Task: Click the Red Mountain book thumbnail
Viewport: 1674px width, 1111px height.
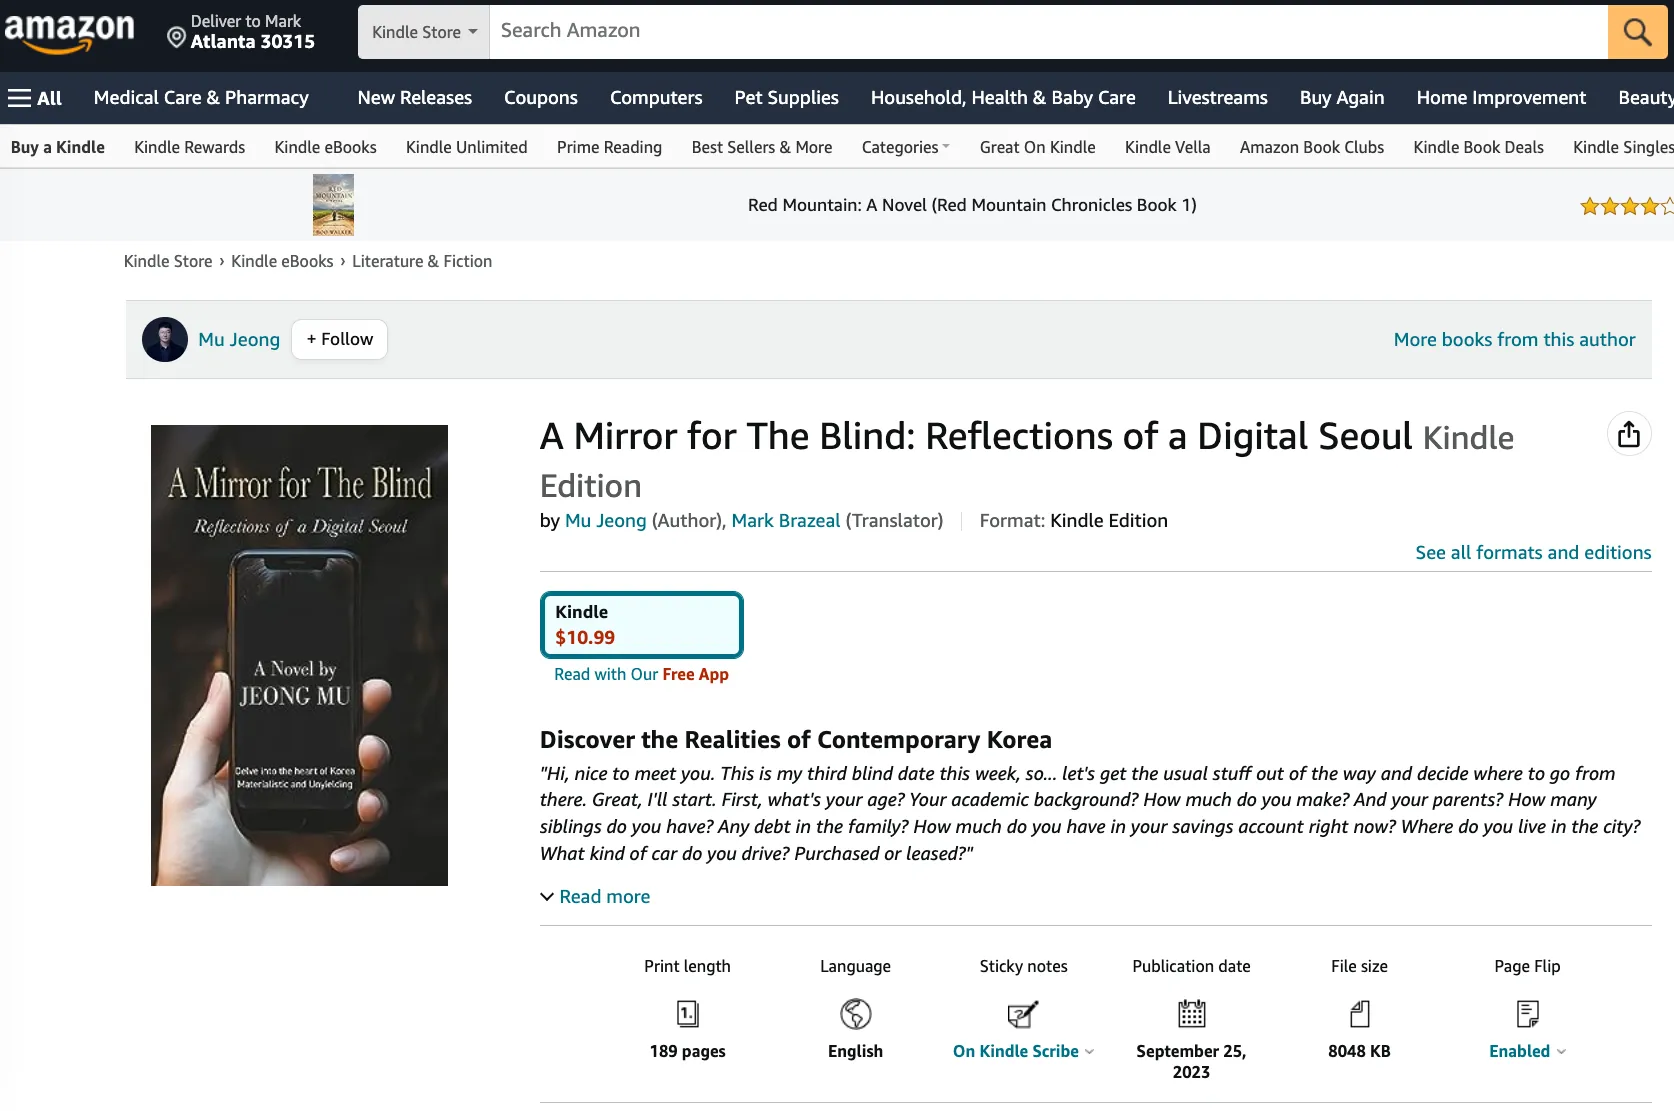Action: pyautogui.click(x=333, y=205)
